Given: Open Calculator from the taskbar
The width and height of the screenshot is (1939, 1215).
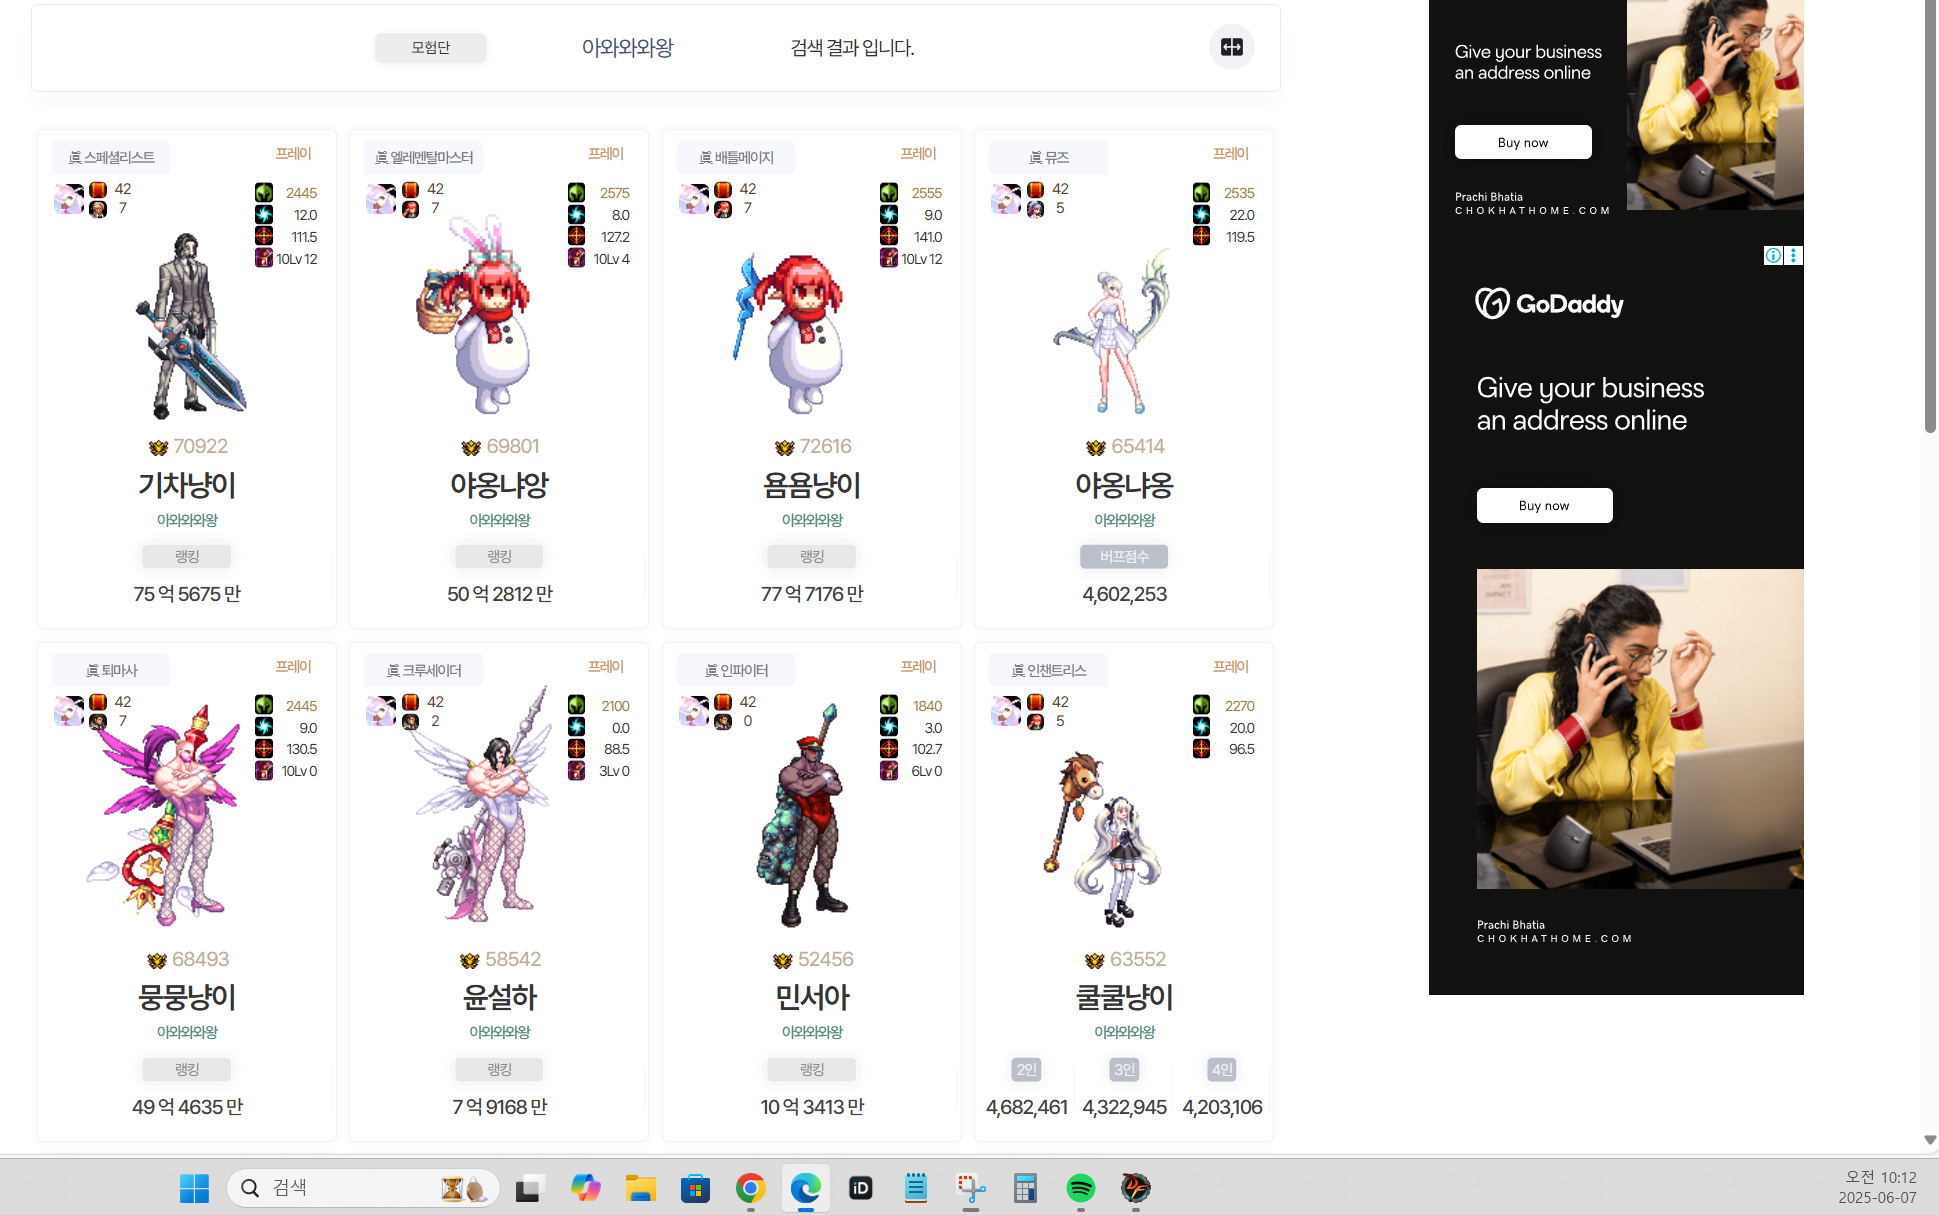Looking at the screenshot, I should (1025, 1188).
